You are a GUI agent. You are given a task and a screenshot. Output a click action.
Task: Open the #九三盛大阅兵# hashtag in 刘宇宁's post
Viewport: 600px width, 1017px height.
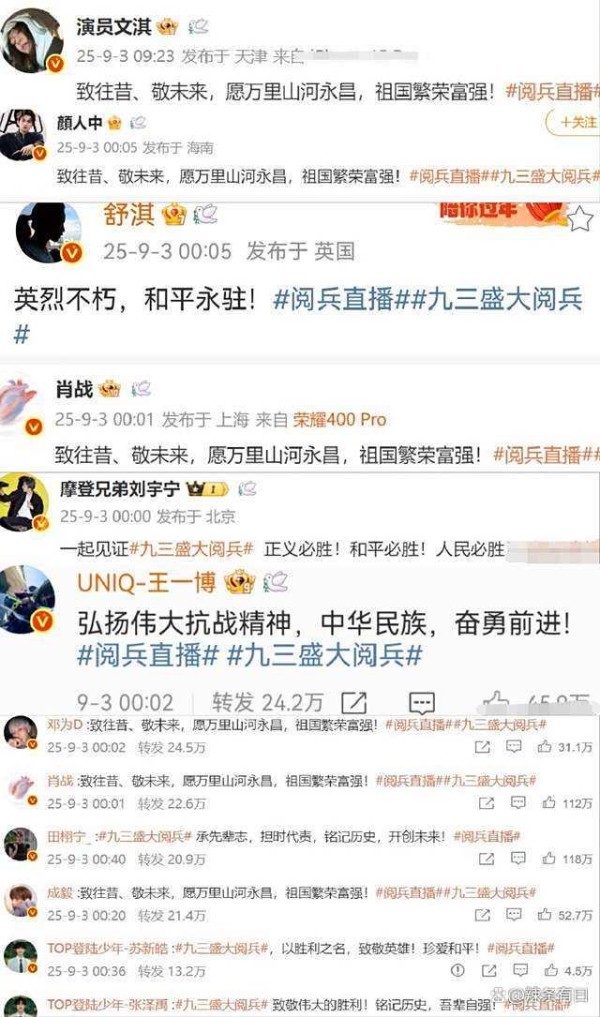[x=191, y=549]
